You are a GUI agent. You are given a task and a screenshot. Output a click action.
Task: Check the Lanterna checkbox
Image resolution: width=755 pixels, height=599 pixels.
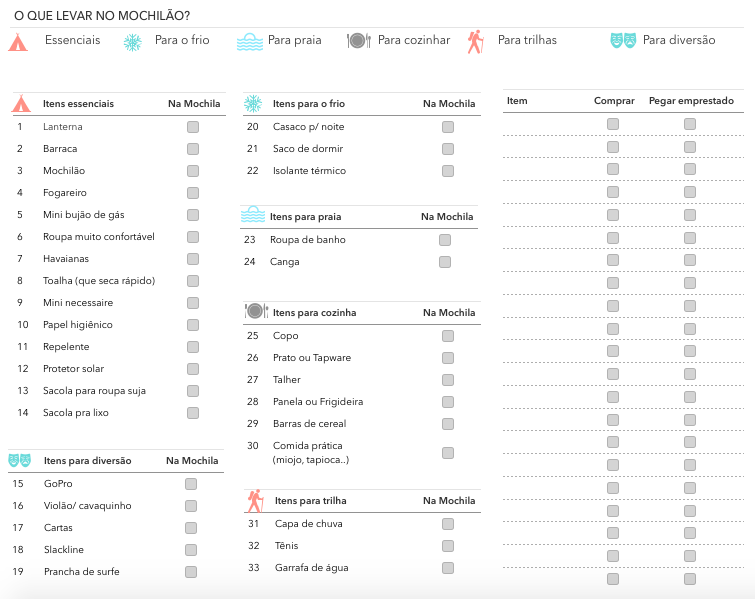[193, 127]
